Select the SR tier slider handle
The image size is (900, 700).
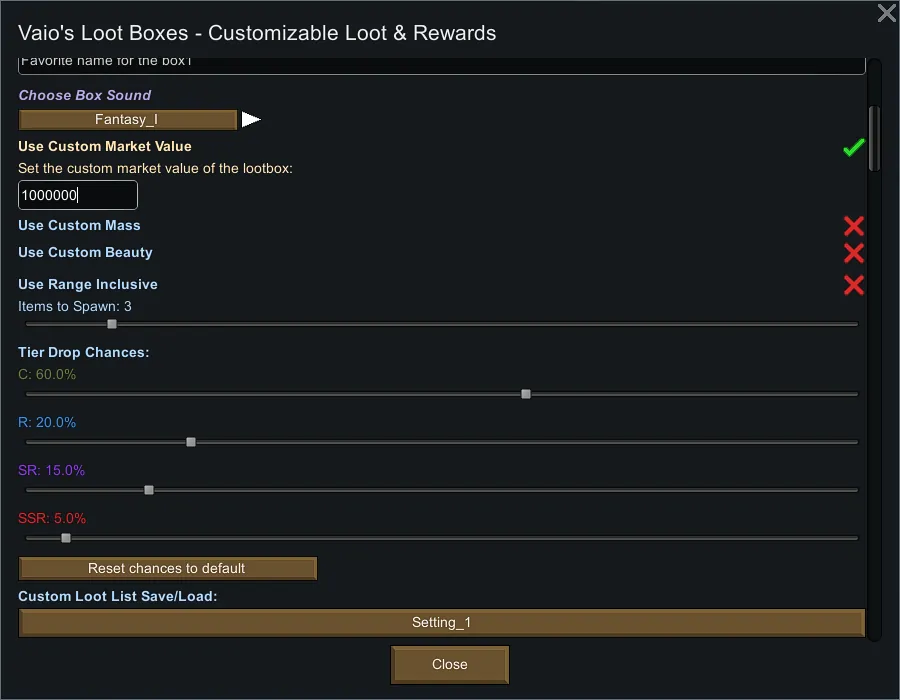tap(149, 490)
